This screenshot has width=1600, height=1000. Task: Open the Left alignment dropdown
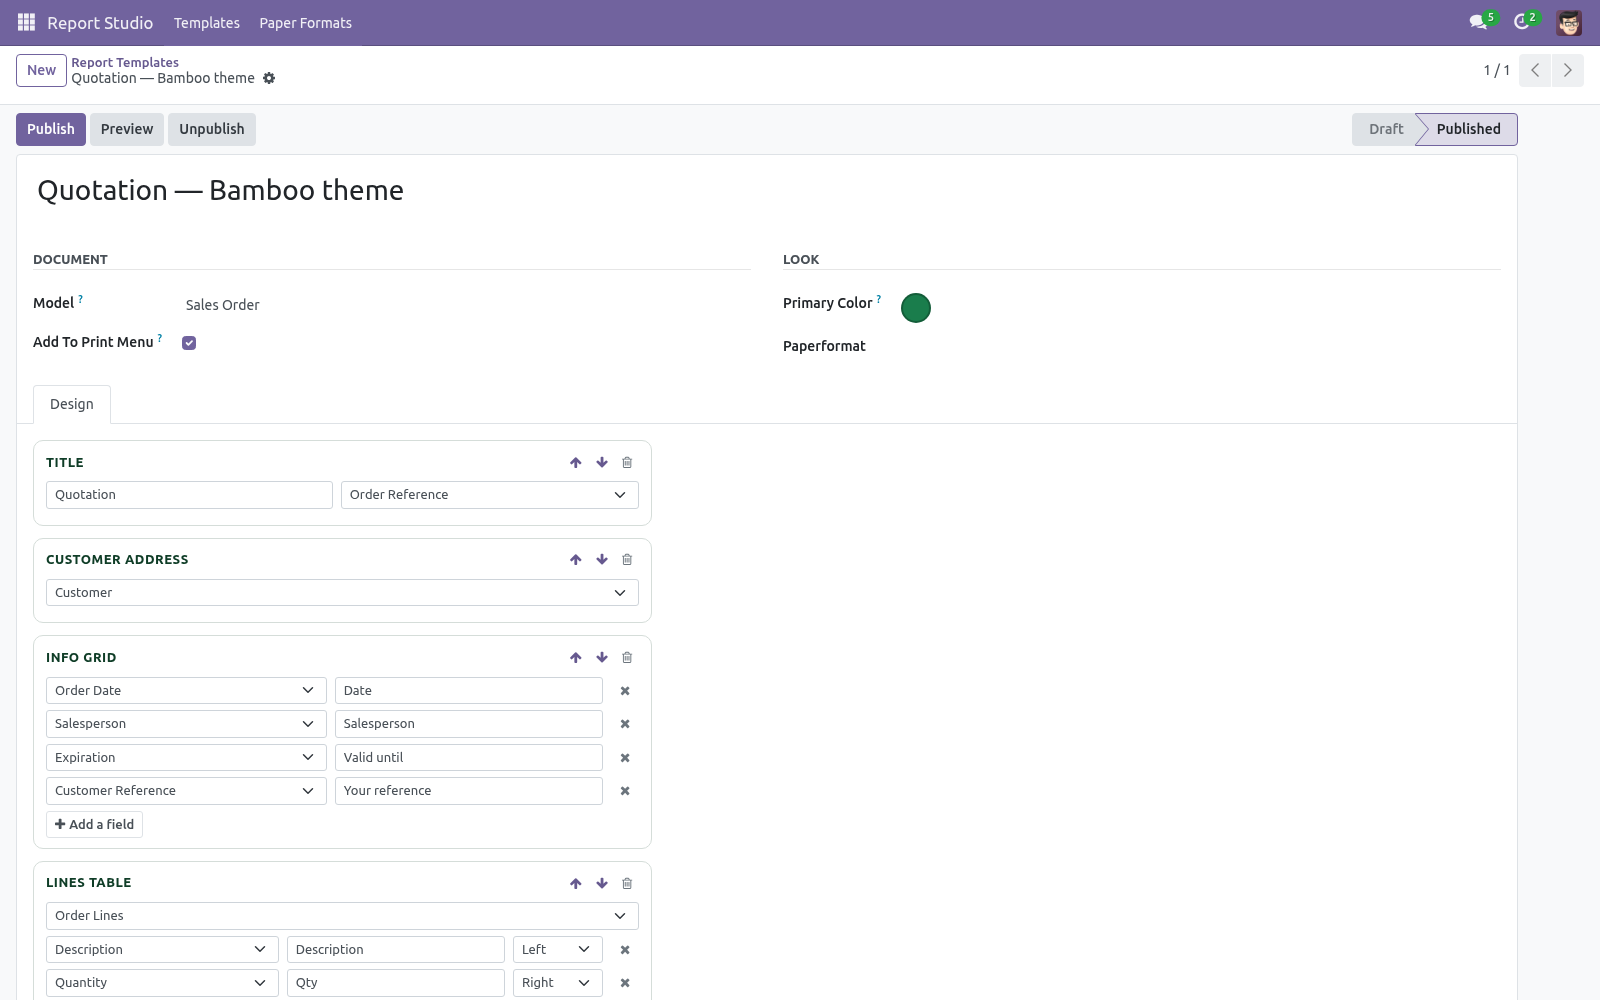(x=558, y=950)
